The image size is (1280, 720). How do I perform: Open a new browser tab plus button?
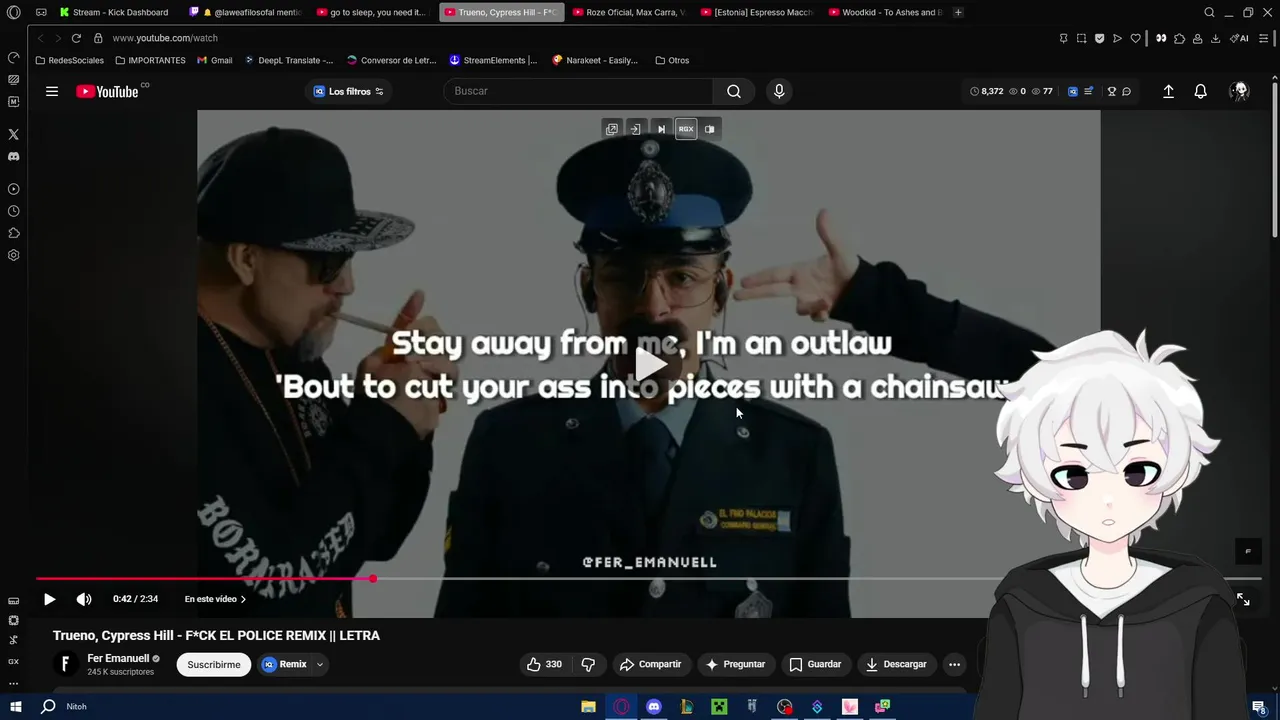958,12
